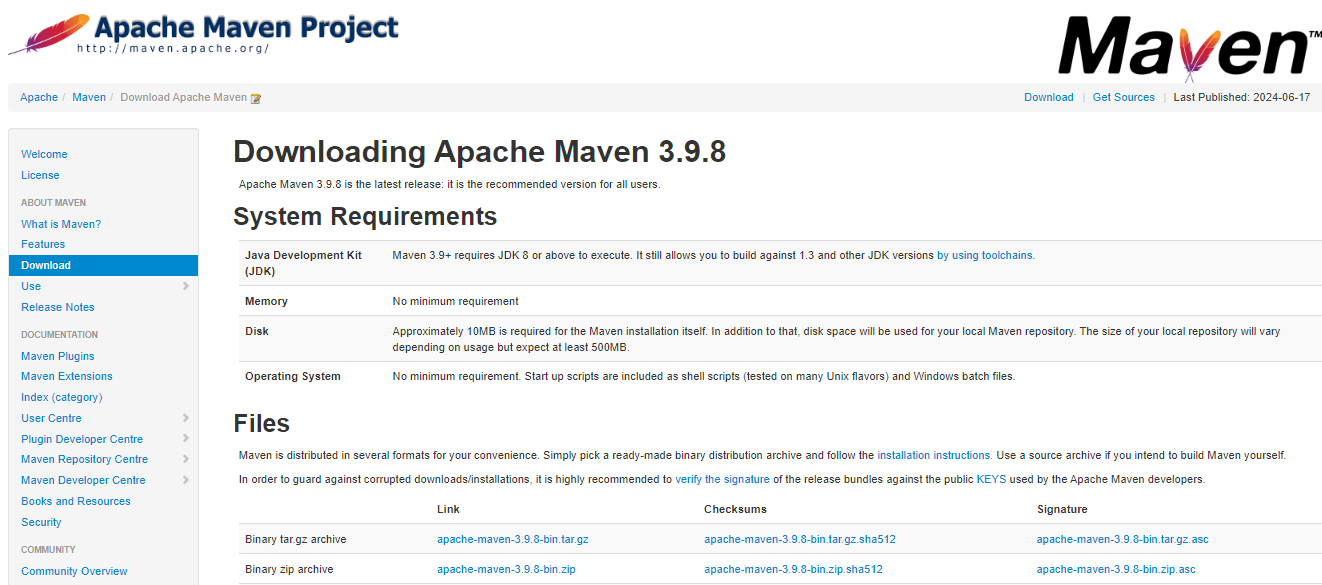Open the Security page from the sidebar
The image size is (1322, 585).
(x=41, y=522)
